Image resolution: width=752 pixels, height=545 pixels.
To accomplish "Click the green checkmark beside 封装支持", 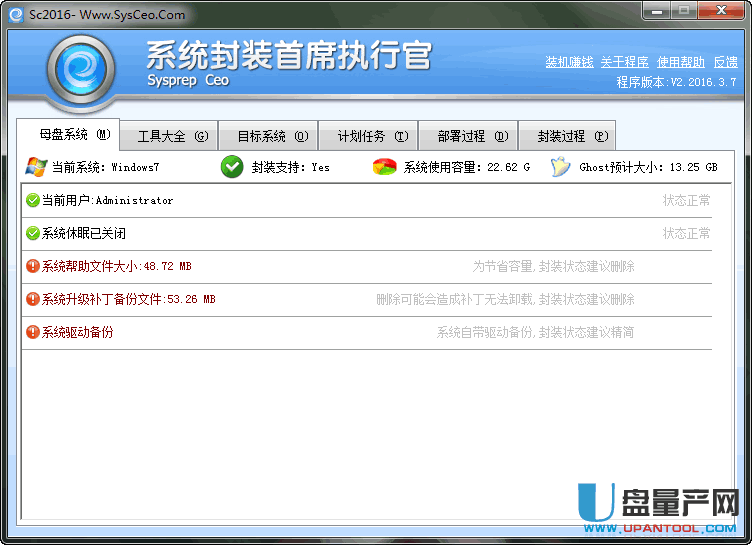I will point(232,167).
